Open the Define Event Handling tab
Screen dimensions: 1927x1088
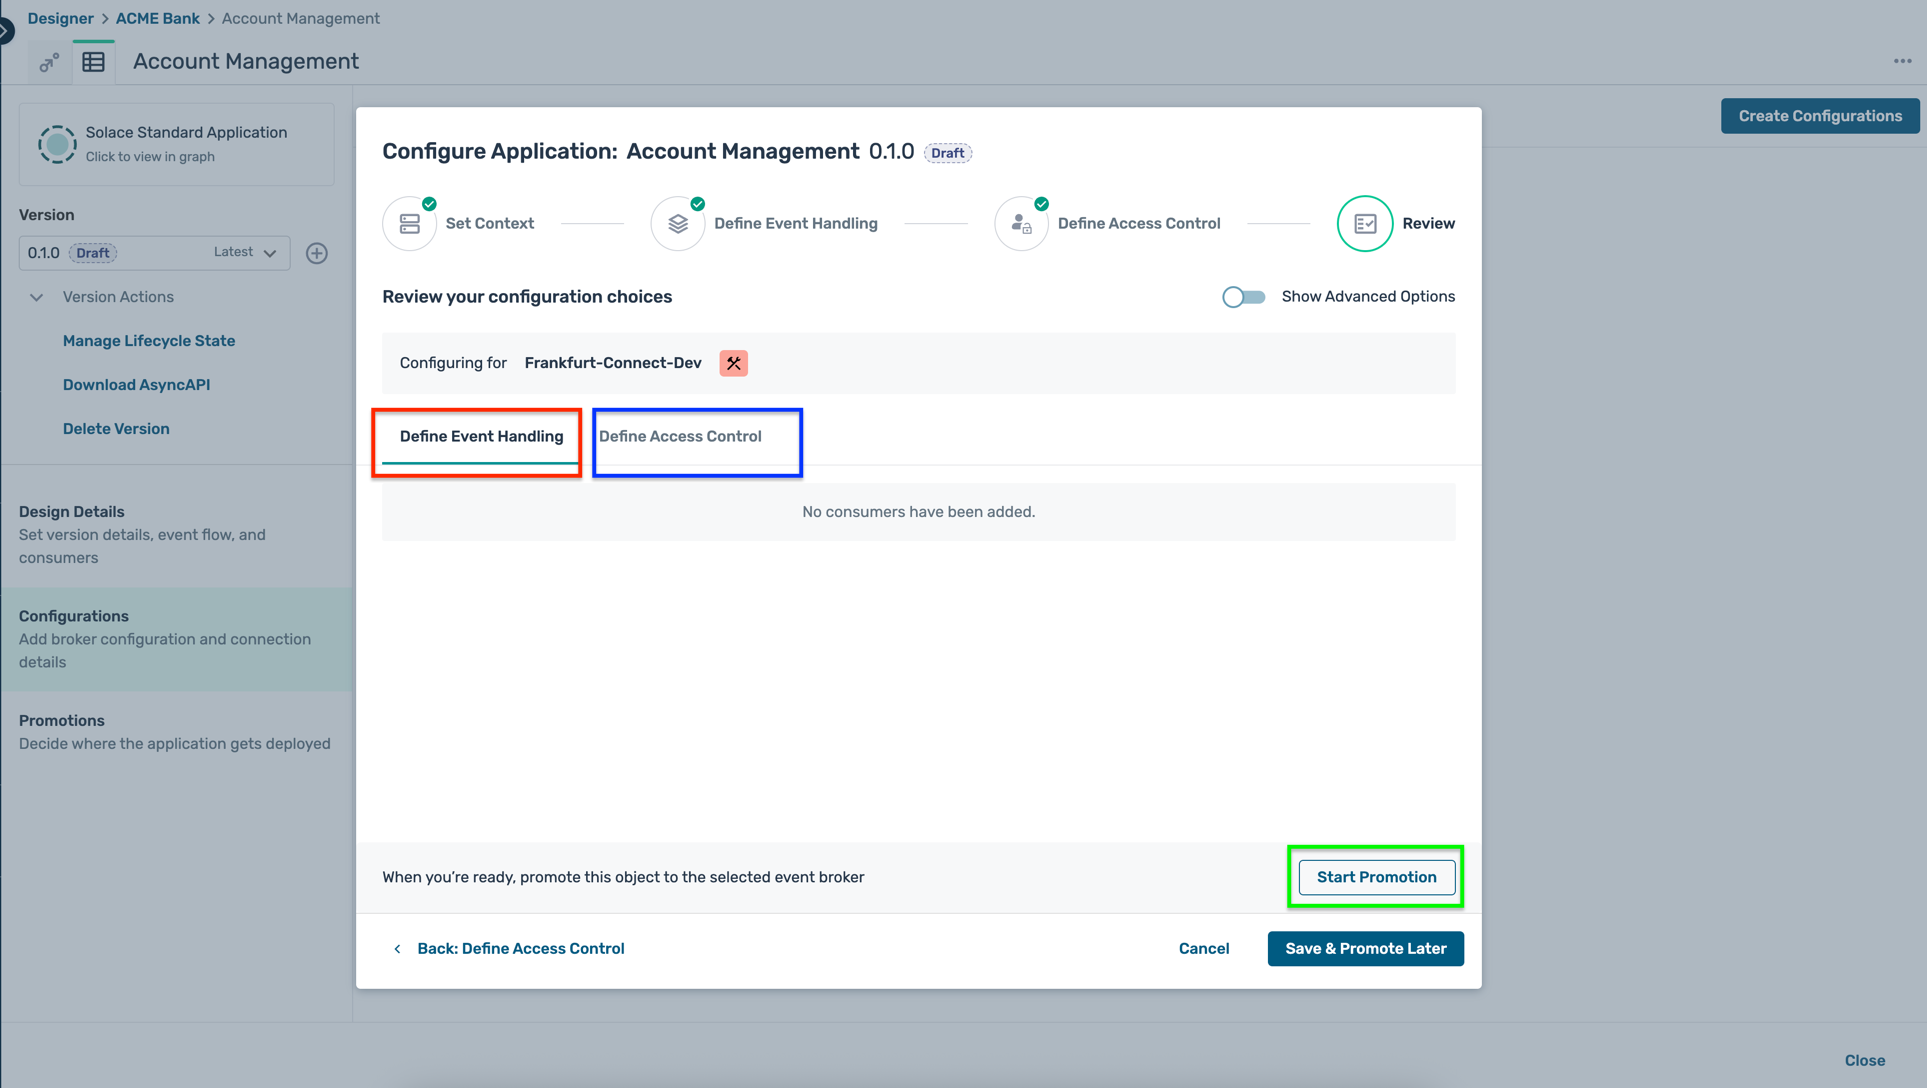tap(480, 436)
